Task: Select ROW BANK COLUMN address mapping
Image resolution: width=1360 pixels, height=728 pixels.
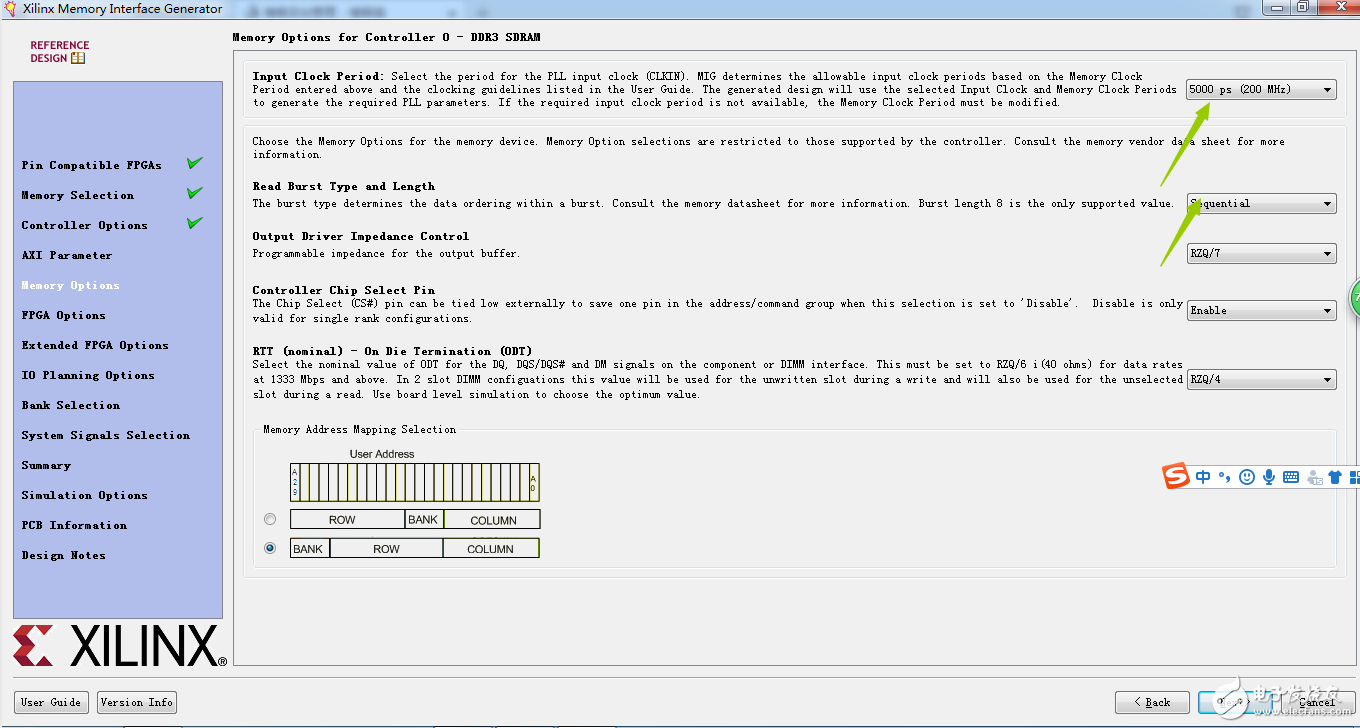Action: tap(270, 519)
